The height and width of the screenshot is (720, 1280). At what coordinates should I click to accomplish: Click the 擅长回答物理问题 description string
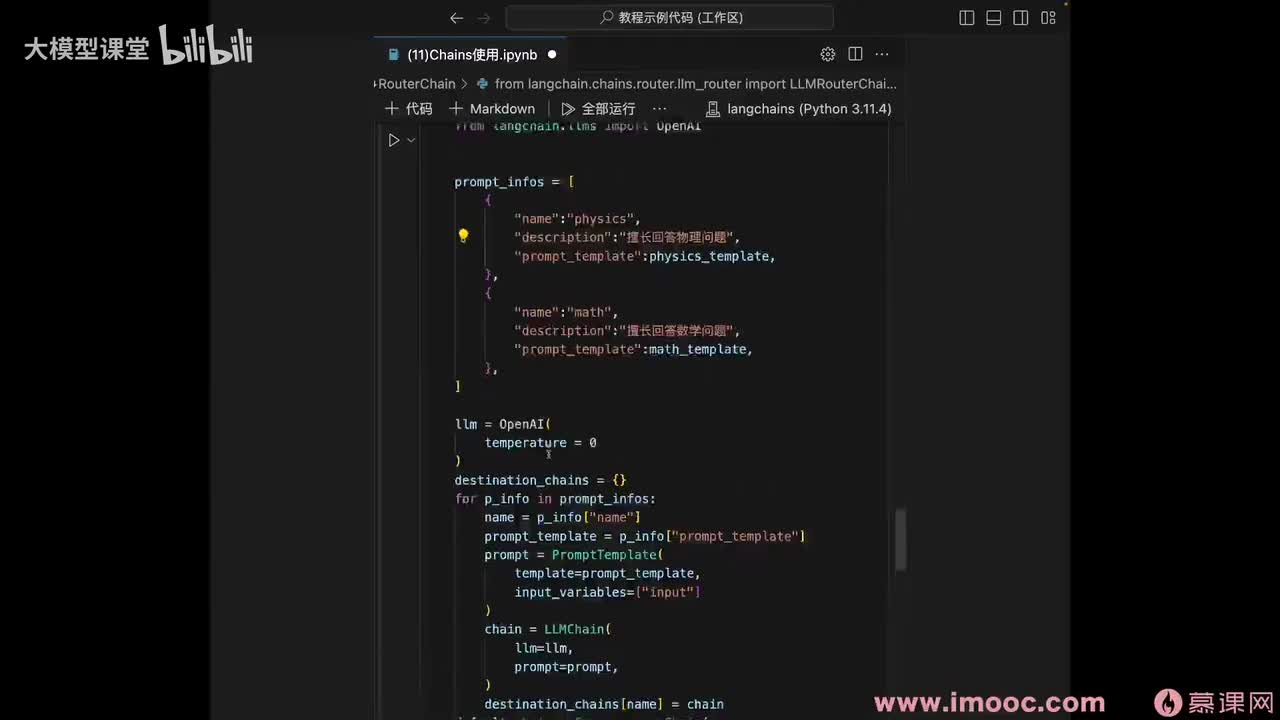tap(678, 237)
